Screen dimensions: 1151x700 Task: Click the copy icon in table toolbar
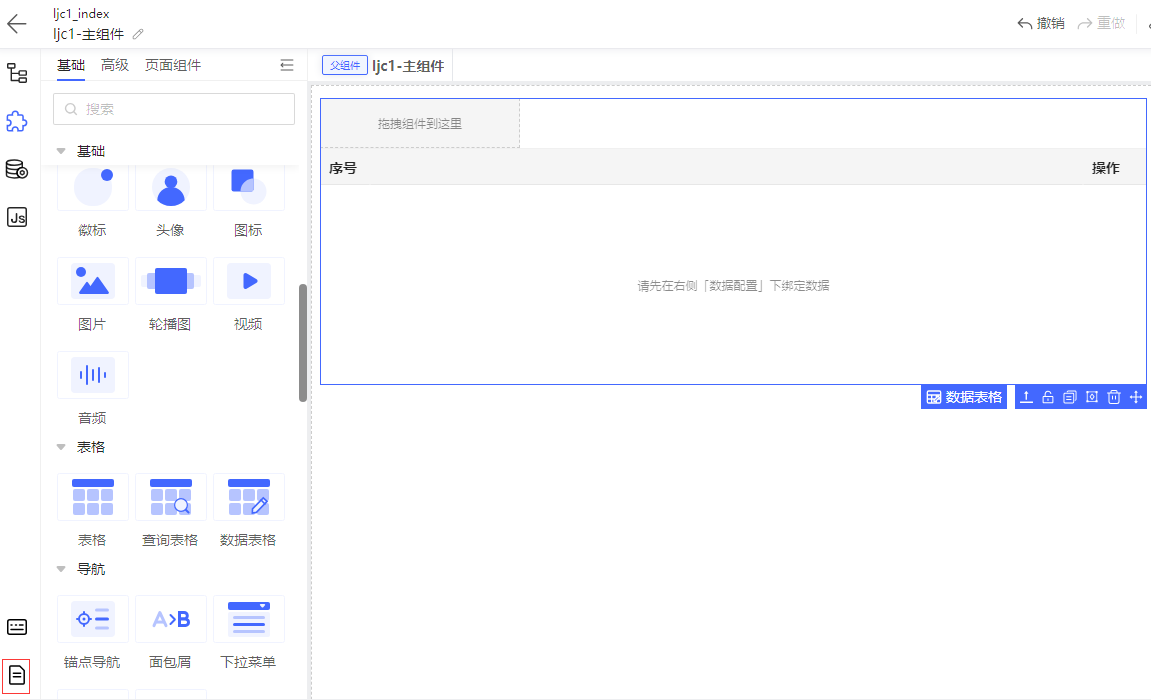point(1070,397)
